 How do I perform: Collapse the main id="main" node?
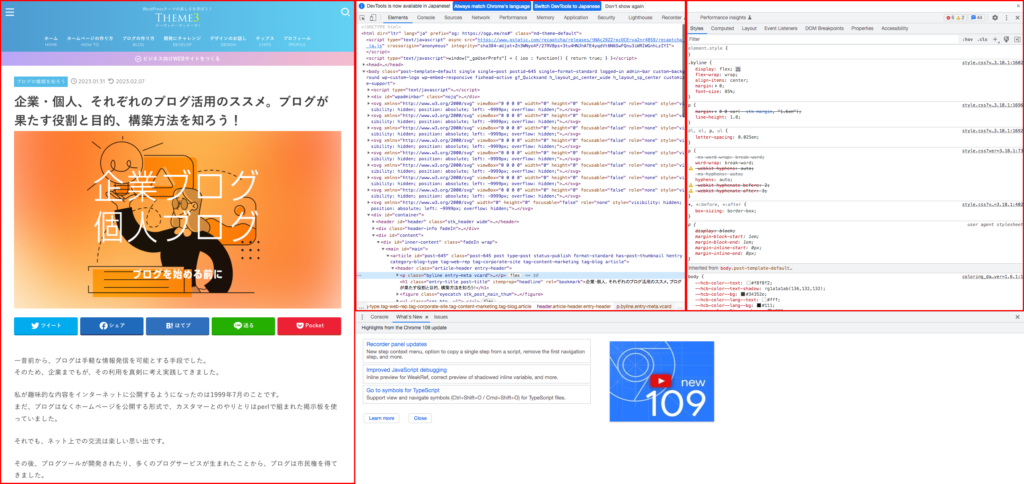(x=383, y=248)
